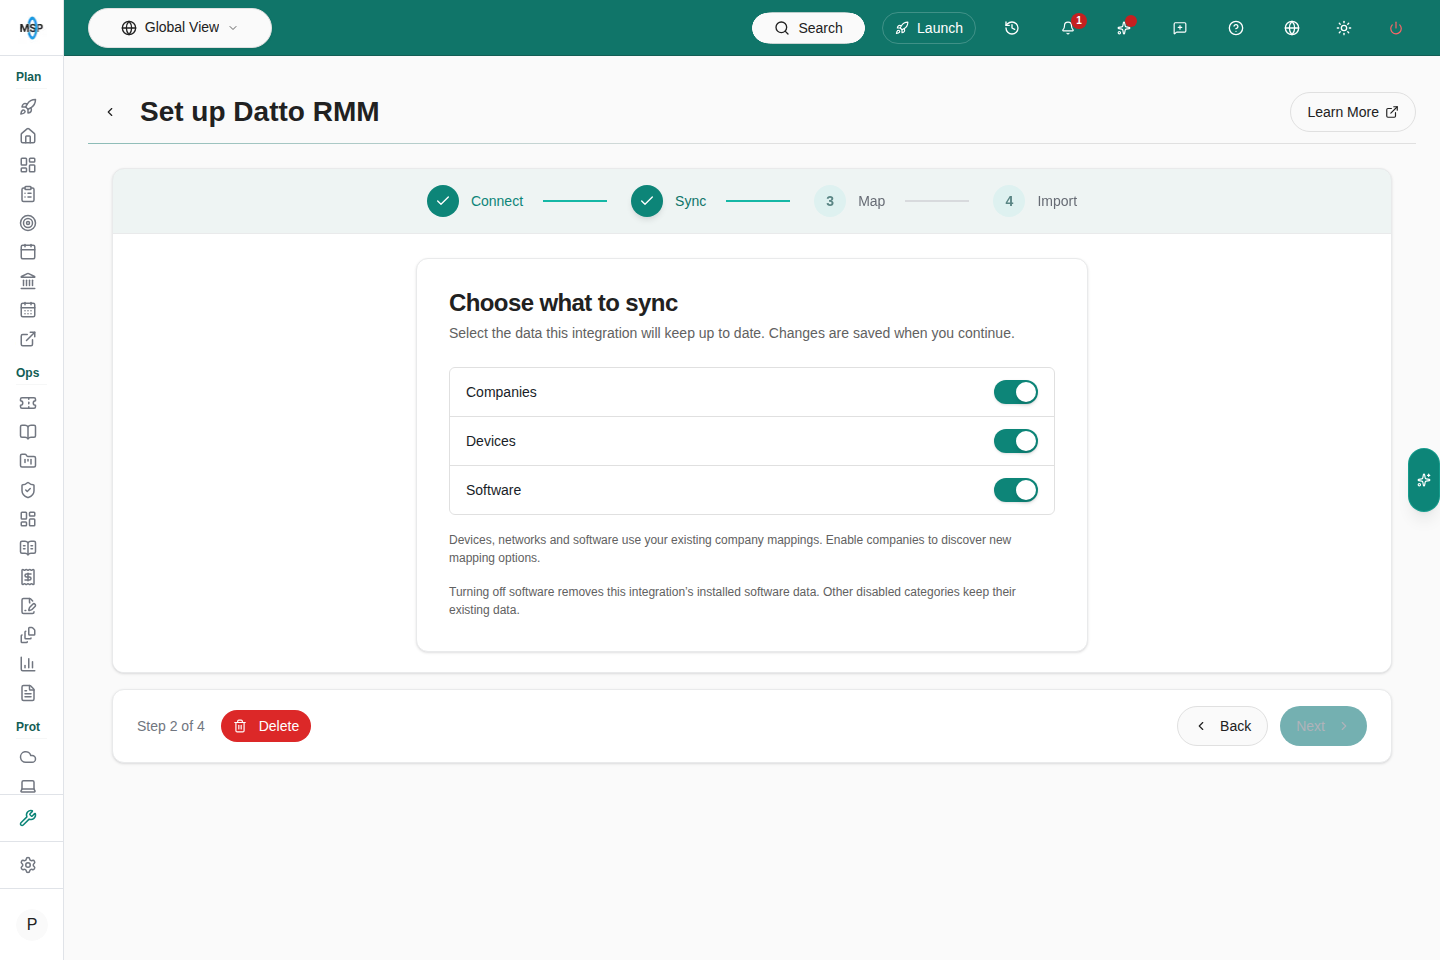Open the help question mark icon
Screen dimensions: 1440x960
pos(1236,28)
